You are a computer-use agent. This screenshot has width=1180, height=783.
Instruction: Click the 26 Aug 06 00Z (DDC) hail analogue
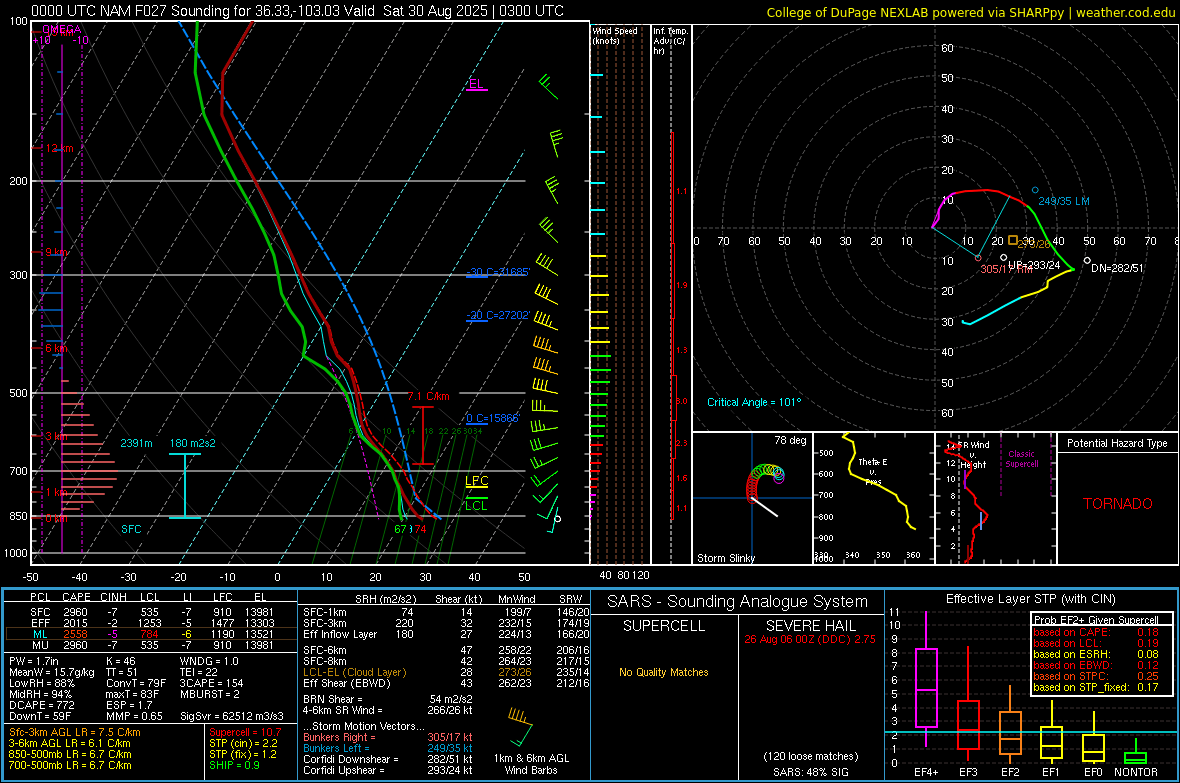pos(810,639)
